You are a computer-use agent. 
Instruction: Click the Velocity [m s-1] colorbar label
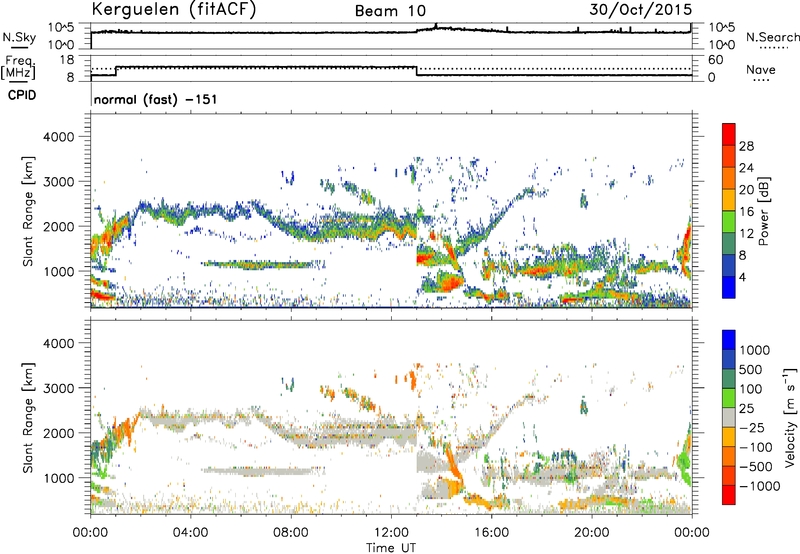pyautogui.click(x=790, y=418)
